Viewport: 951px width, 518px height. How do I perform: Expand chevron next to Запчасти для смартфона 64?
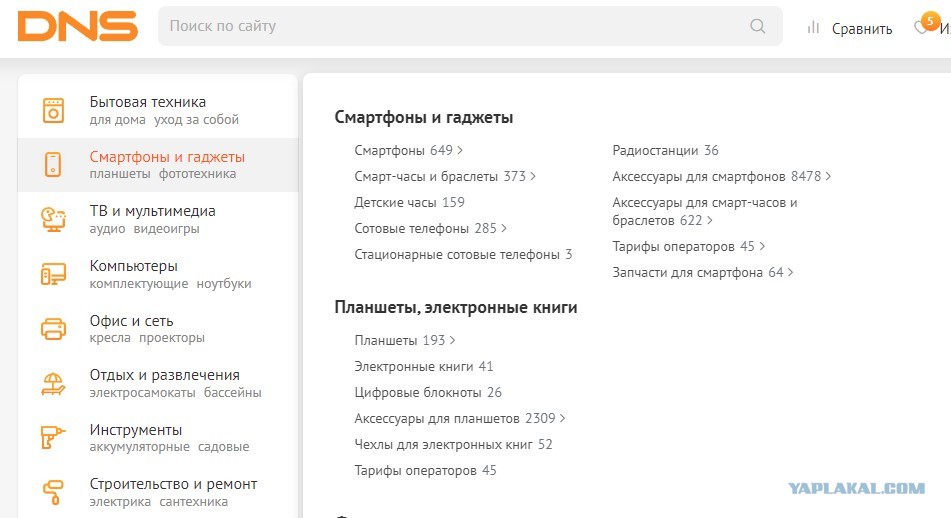pos(790,272)
